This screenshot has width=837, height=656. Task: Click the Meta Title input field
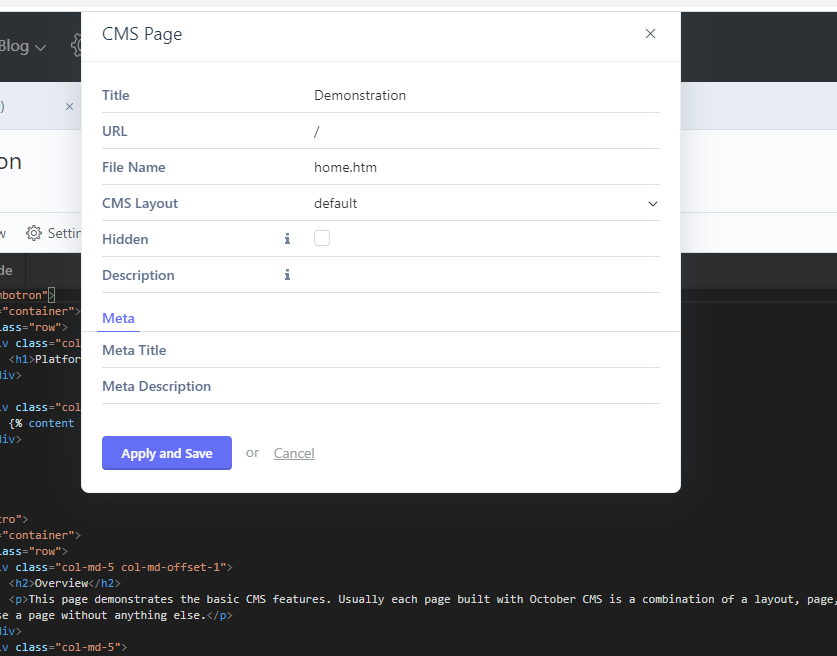point(486,350)
